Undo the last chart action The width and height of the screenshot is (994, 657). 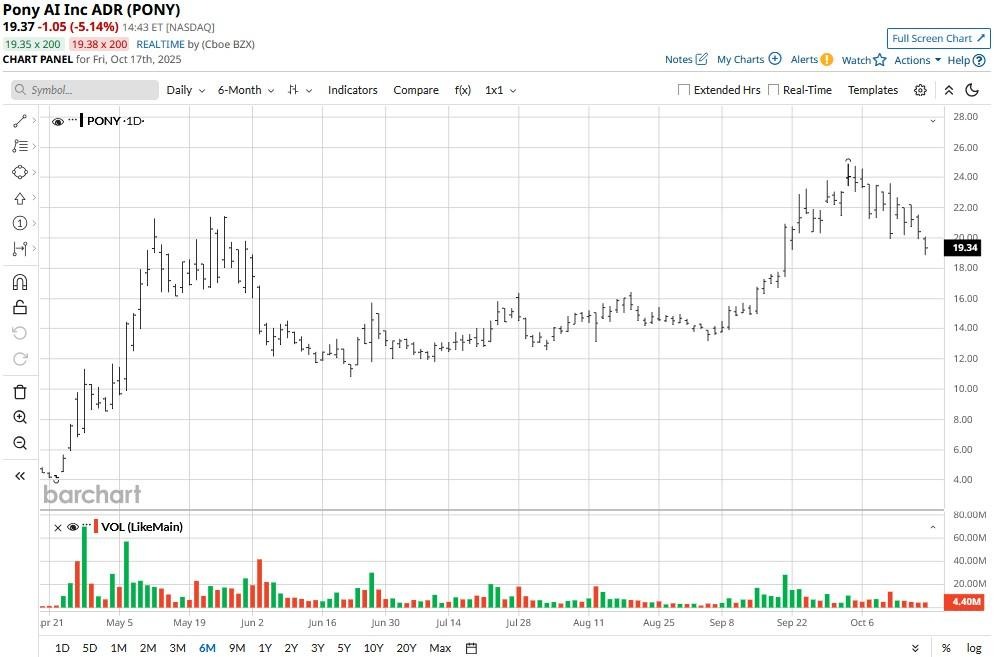20,333
